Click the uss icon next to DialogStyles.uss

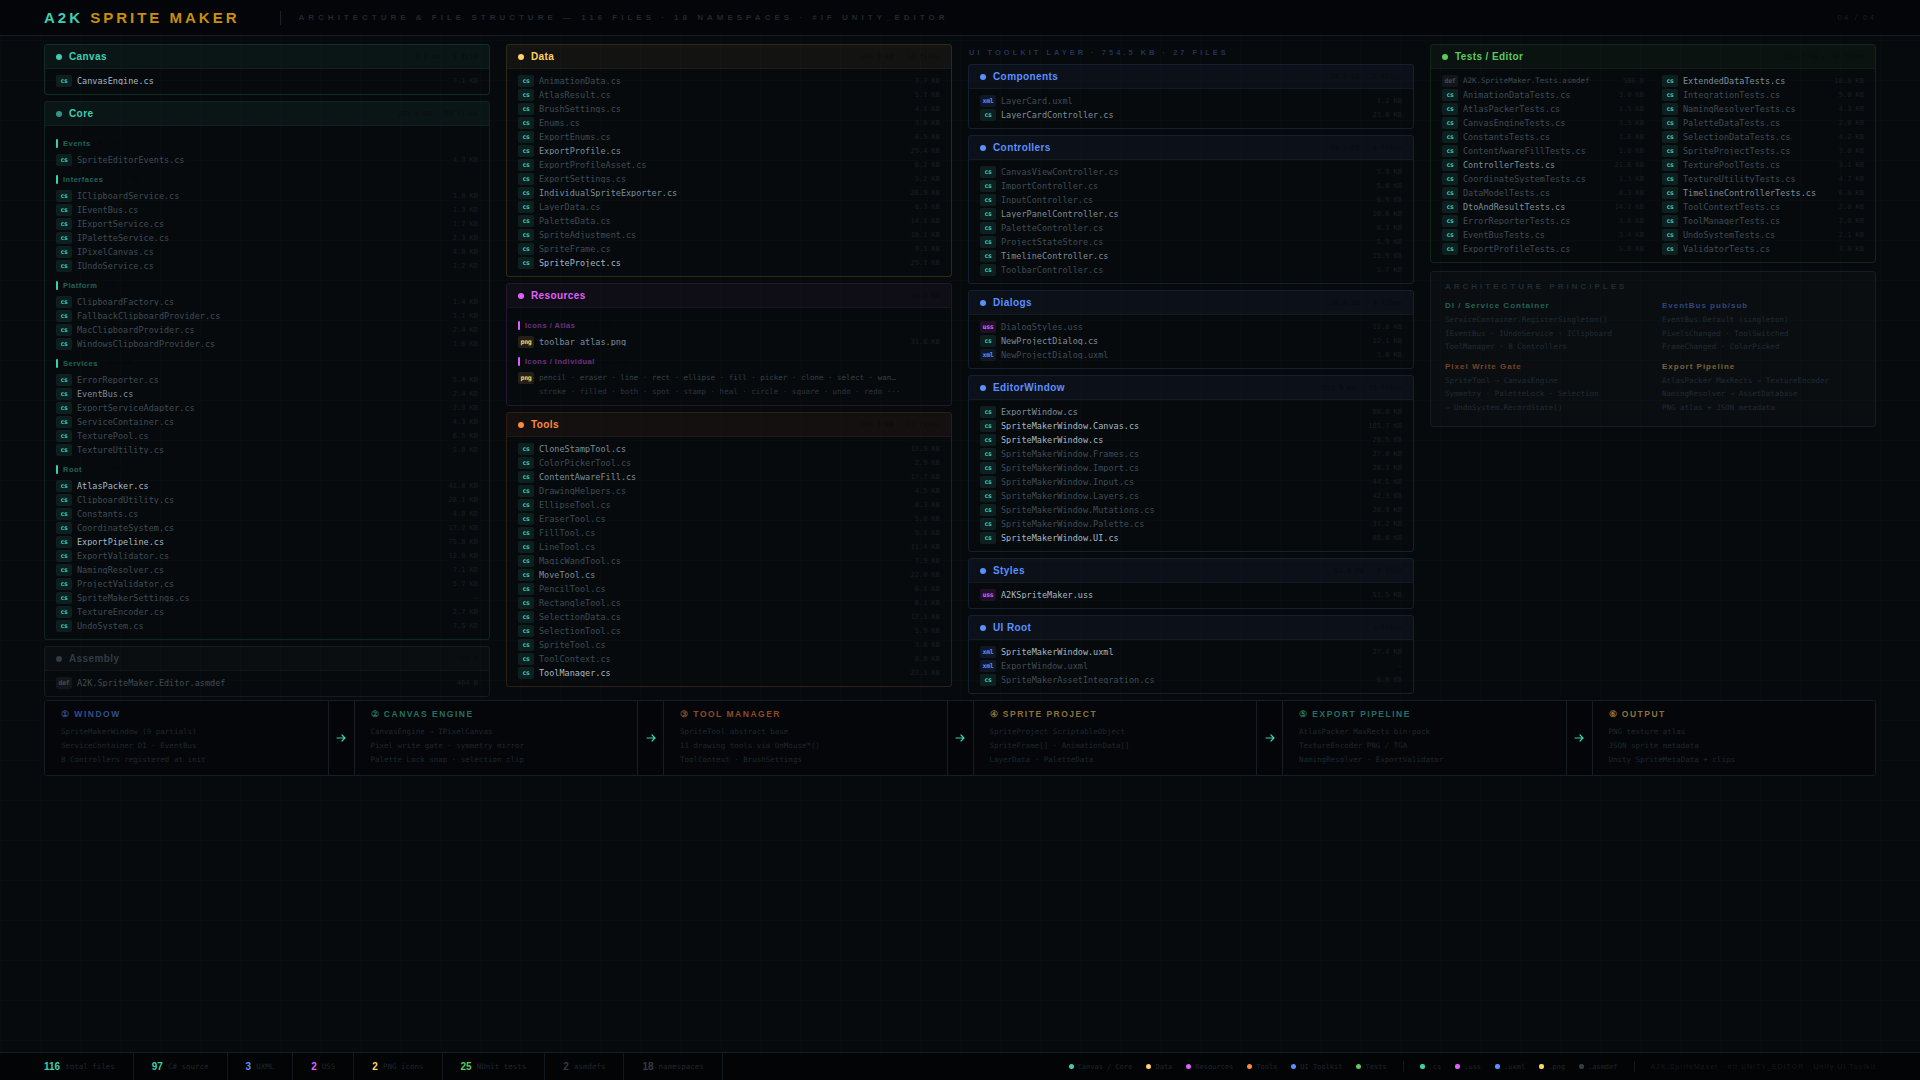988,327
